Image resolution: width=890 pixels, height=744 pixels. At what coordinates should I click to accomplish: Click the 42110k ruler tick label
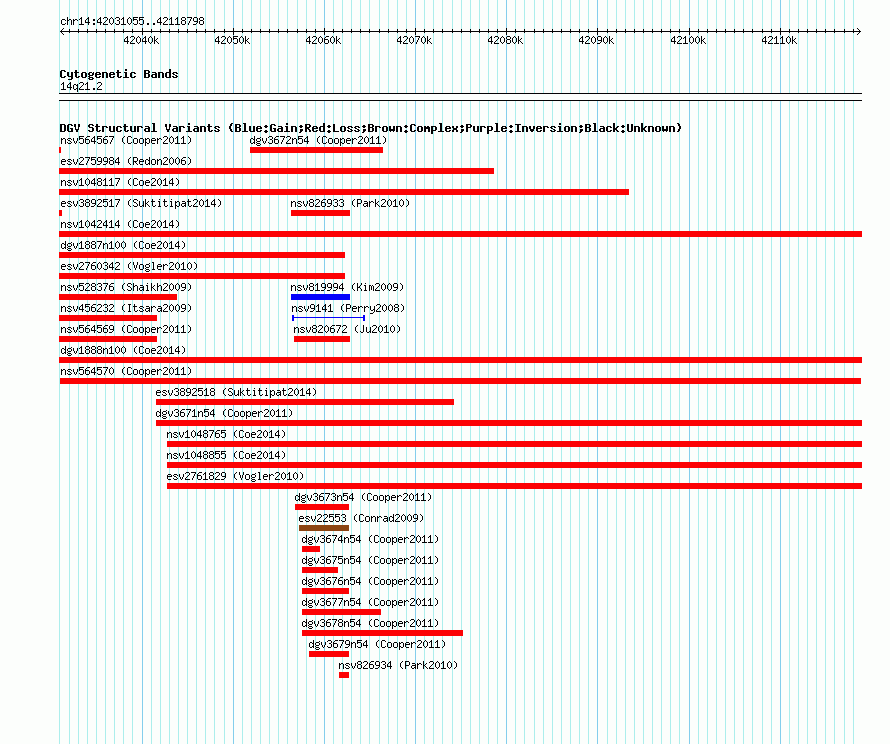click(779, 40)
